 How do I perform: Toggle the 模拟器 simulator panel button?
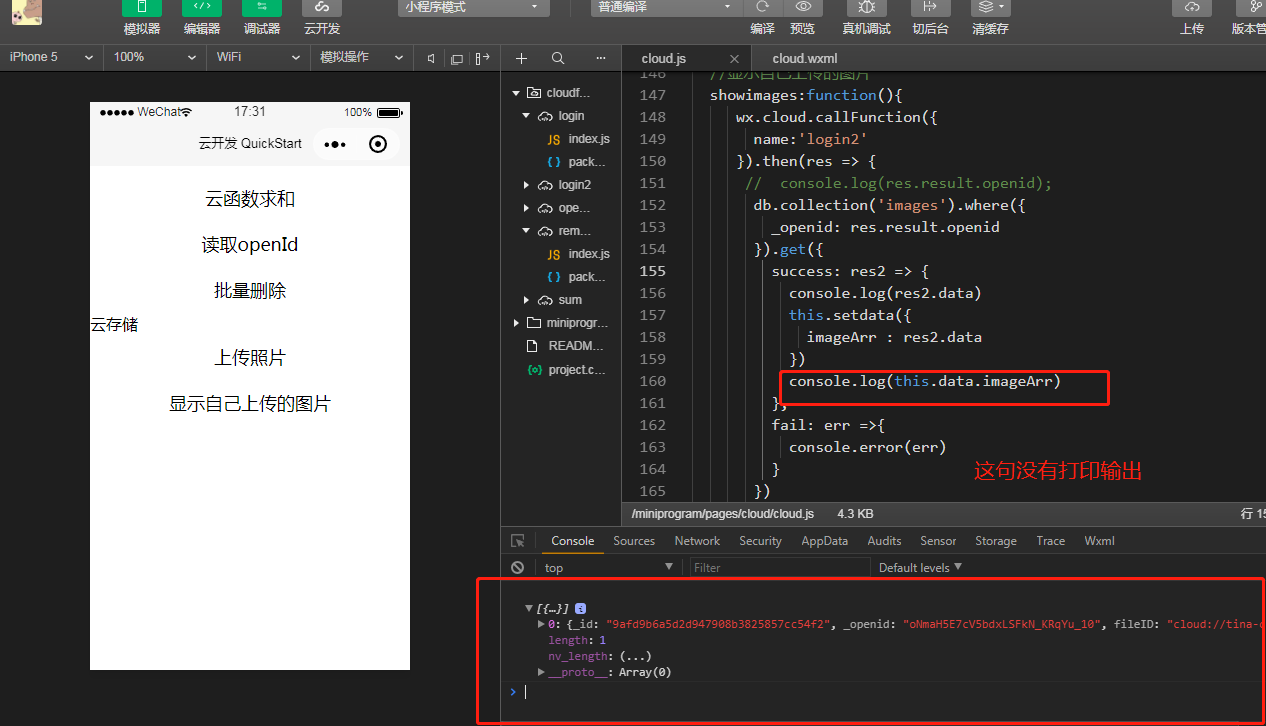point(141,8)
